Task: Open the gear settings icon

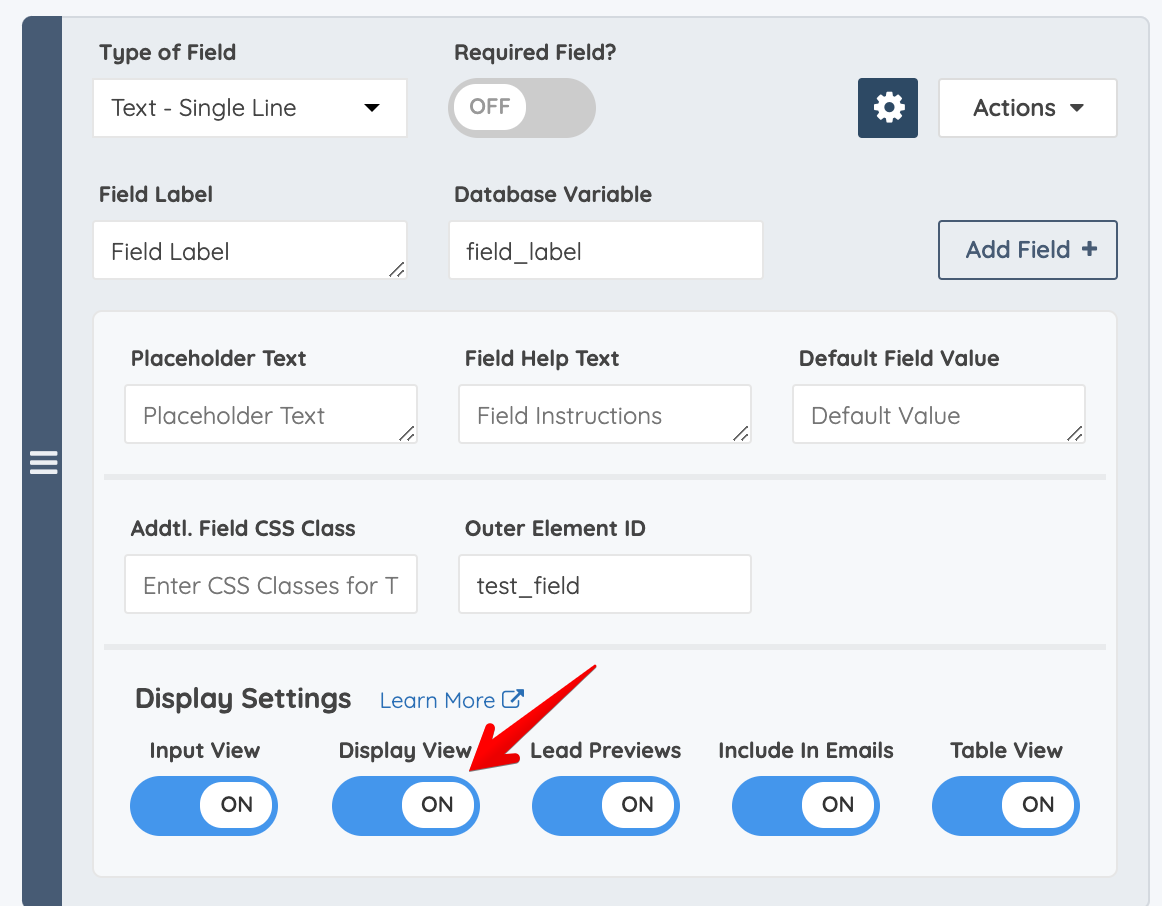Action: [887, 107]
